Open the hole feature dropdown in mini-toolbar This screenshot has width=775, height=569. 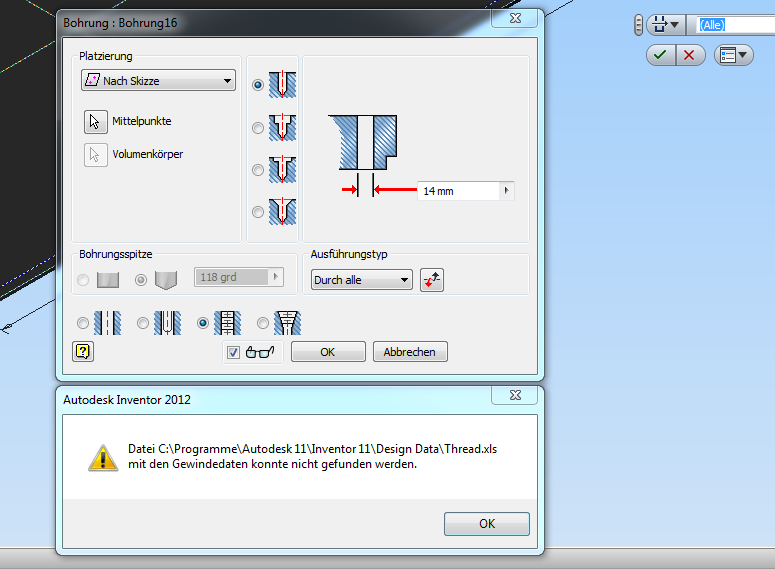[666, 24]
